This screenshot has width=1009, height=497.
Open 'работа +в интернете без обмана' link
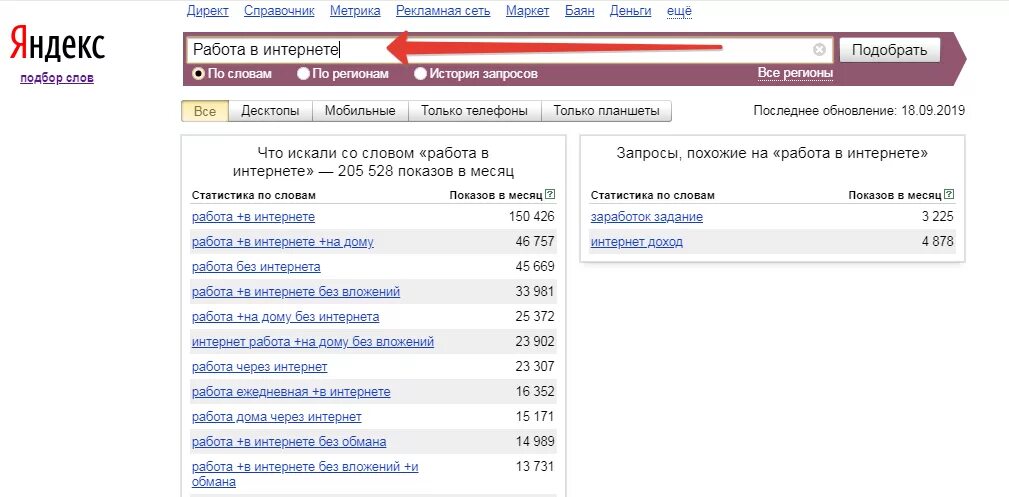(x=289, y=442)
